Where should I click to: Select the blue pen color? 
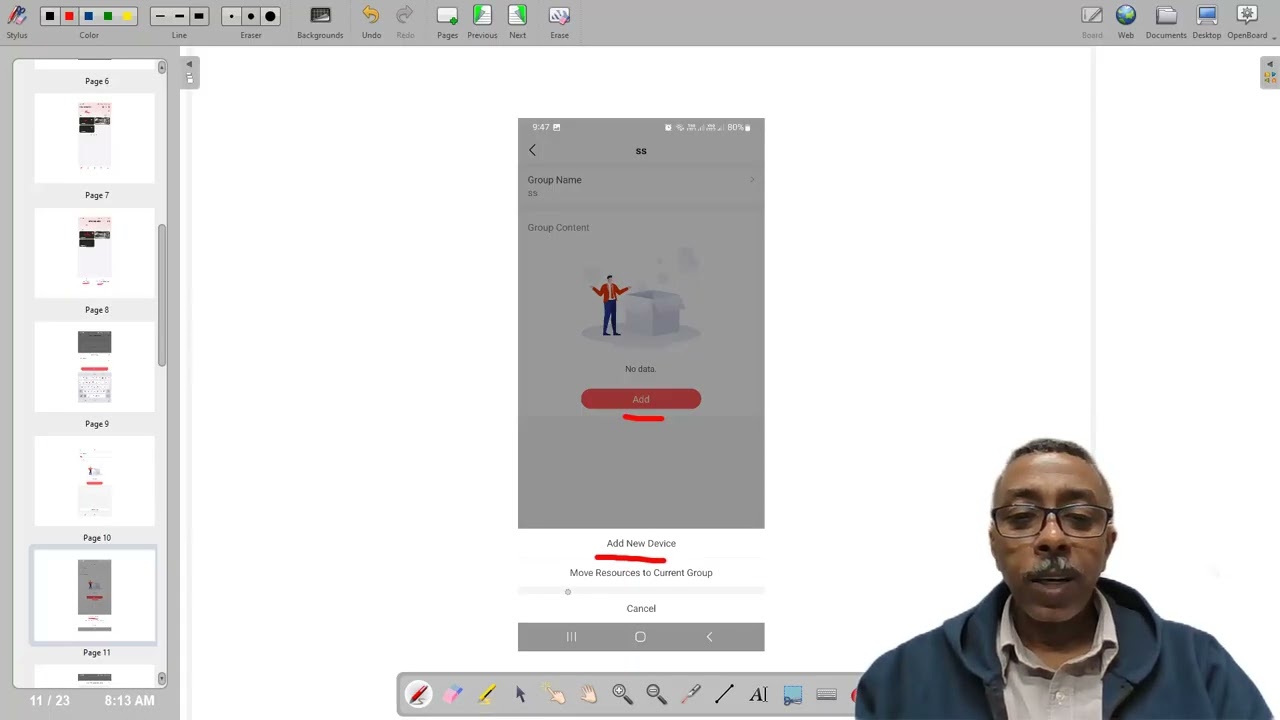click(x=88, y=16)
